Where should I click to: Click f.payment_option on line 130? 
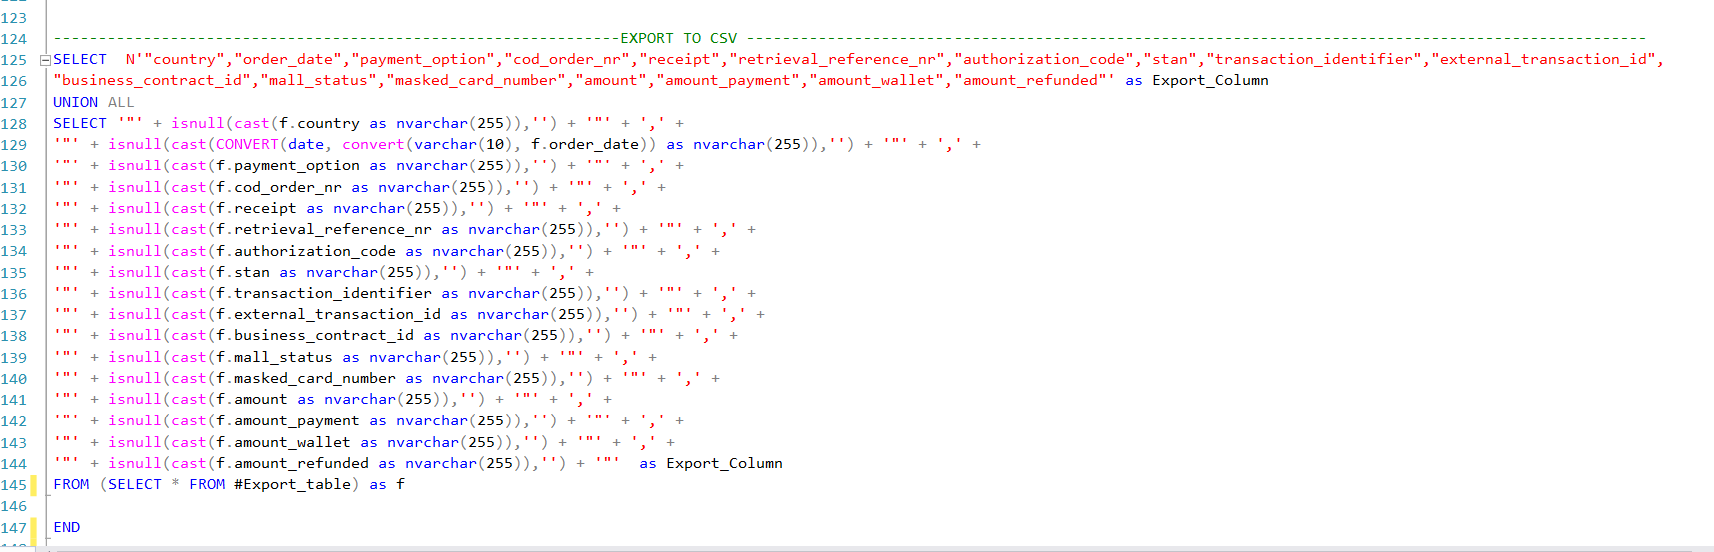click(288, 165)
